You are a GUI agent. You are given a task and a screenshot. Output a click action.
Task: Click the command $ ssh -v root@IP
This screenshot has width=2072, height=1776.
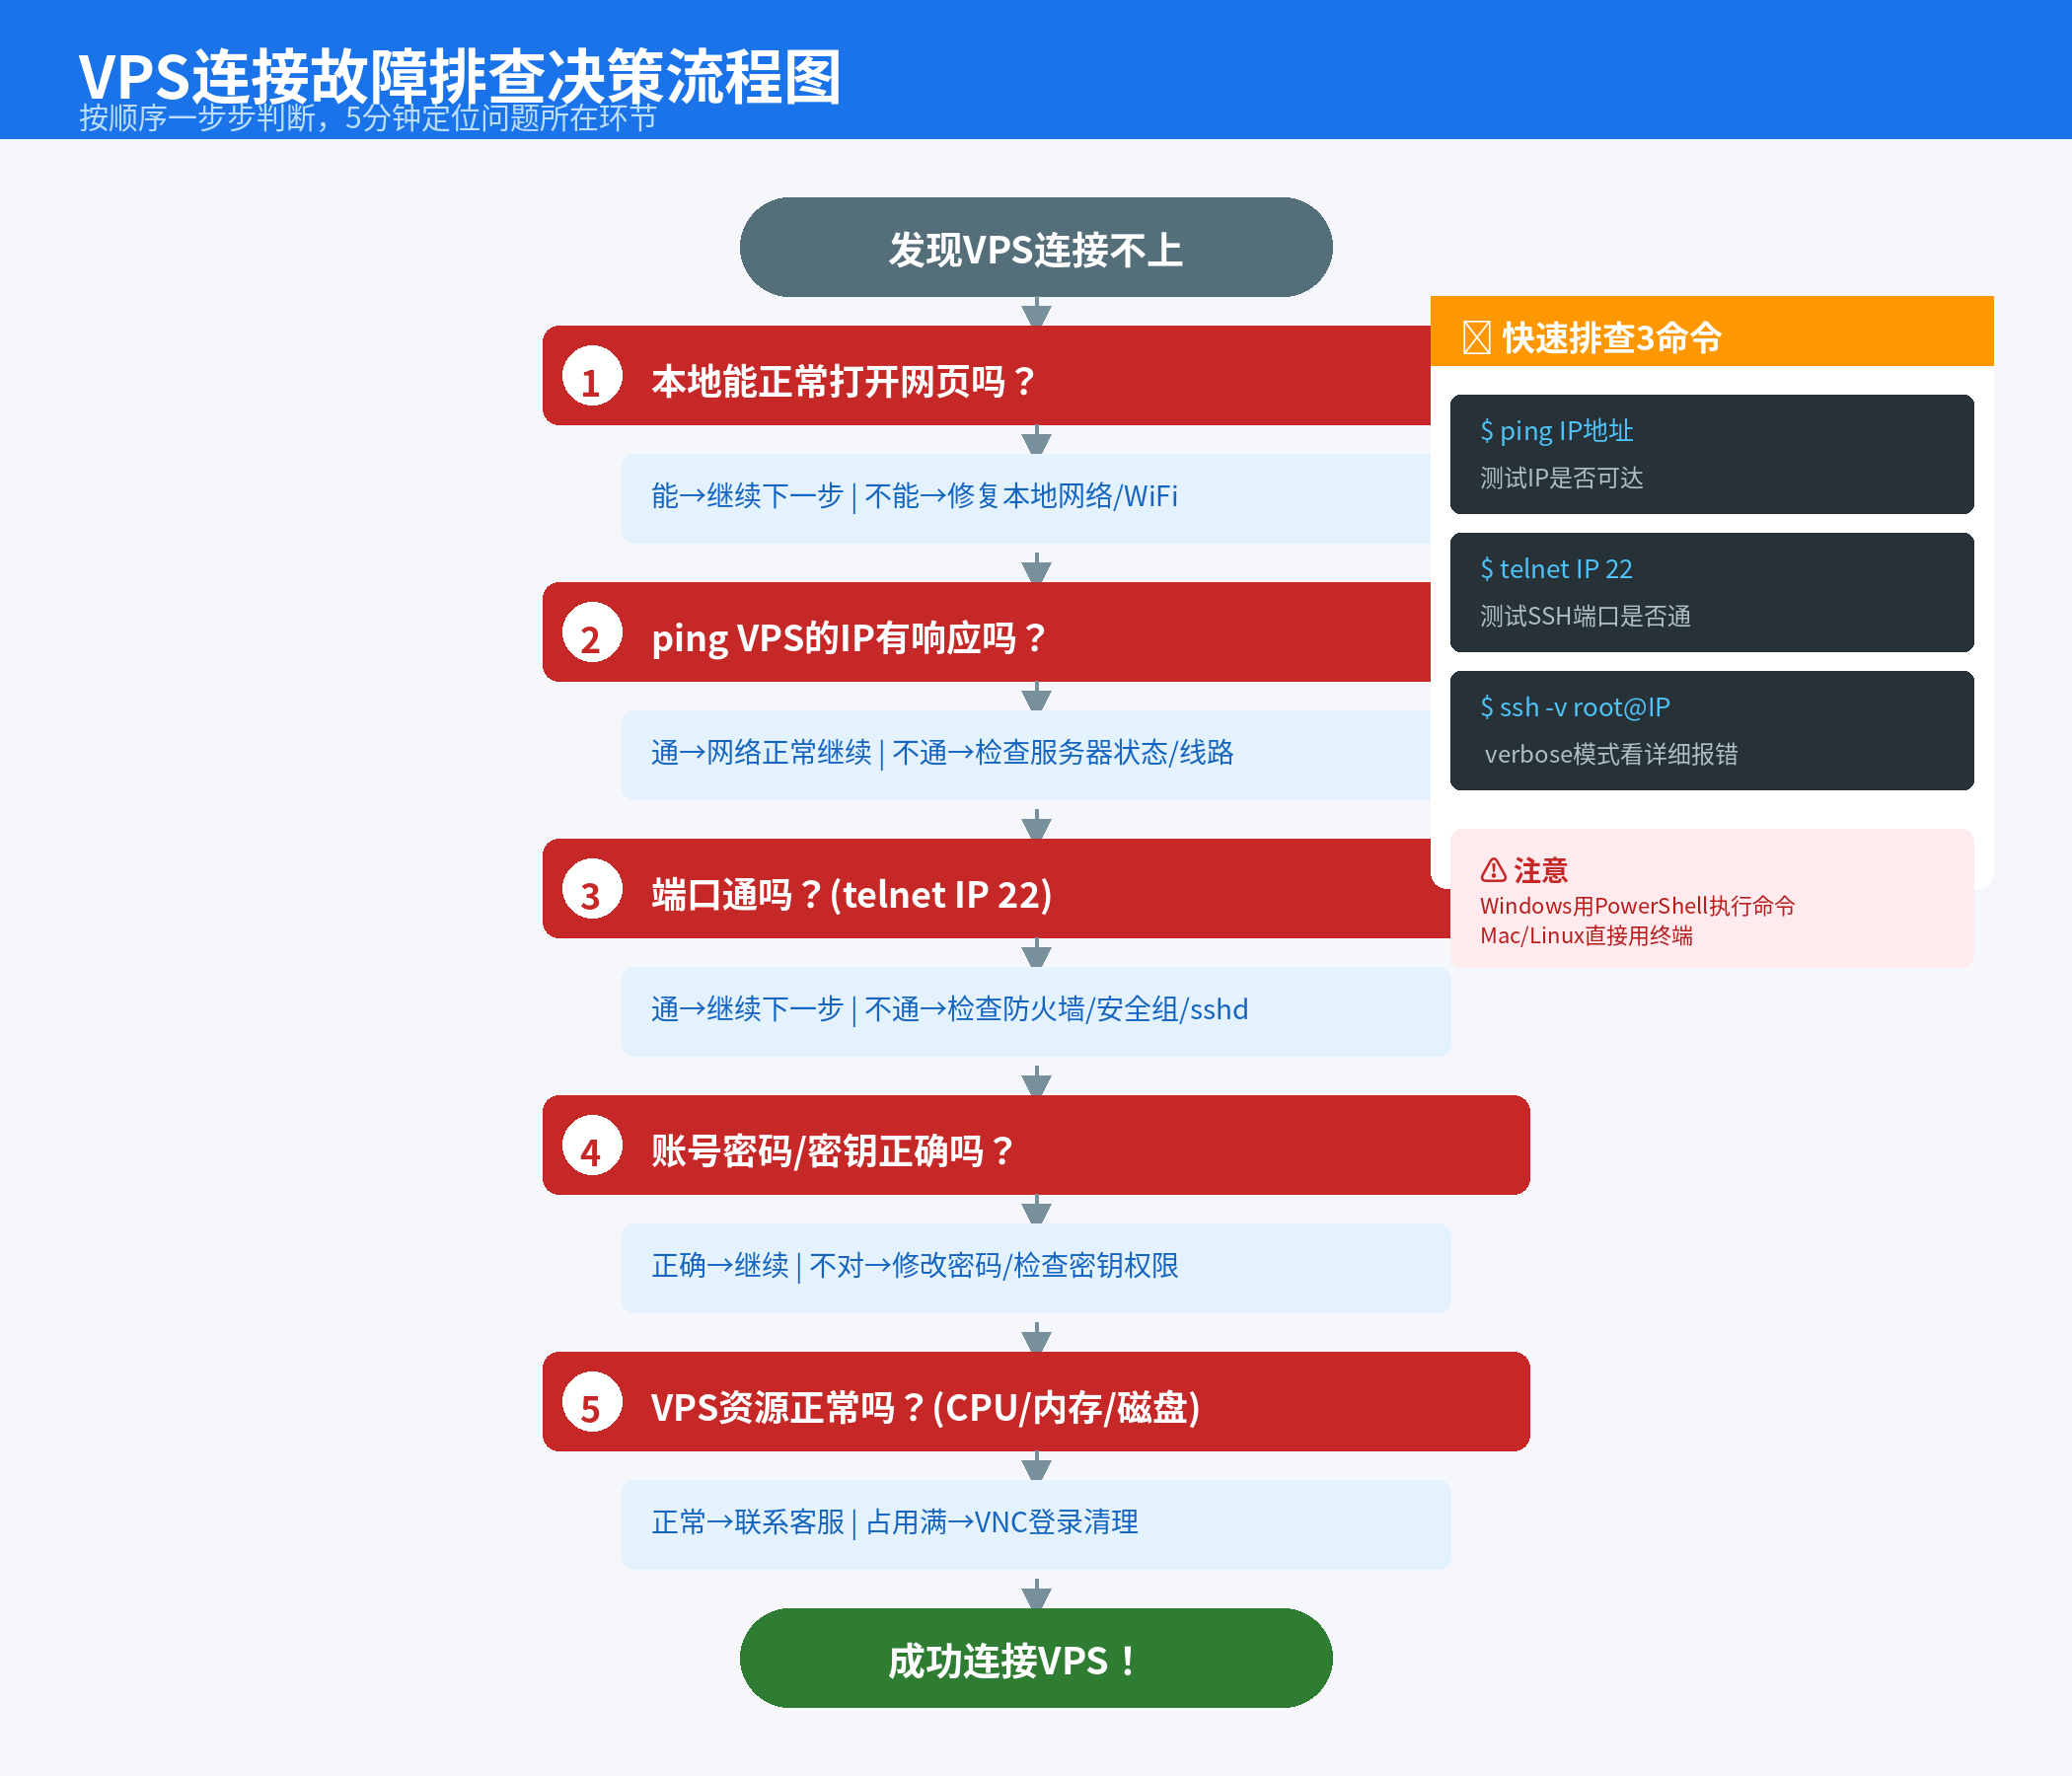pos(1574,707)
